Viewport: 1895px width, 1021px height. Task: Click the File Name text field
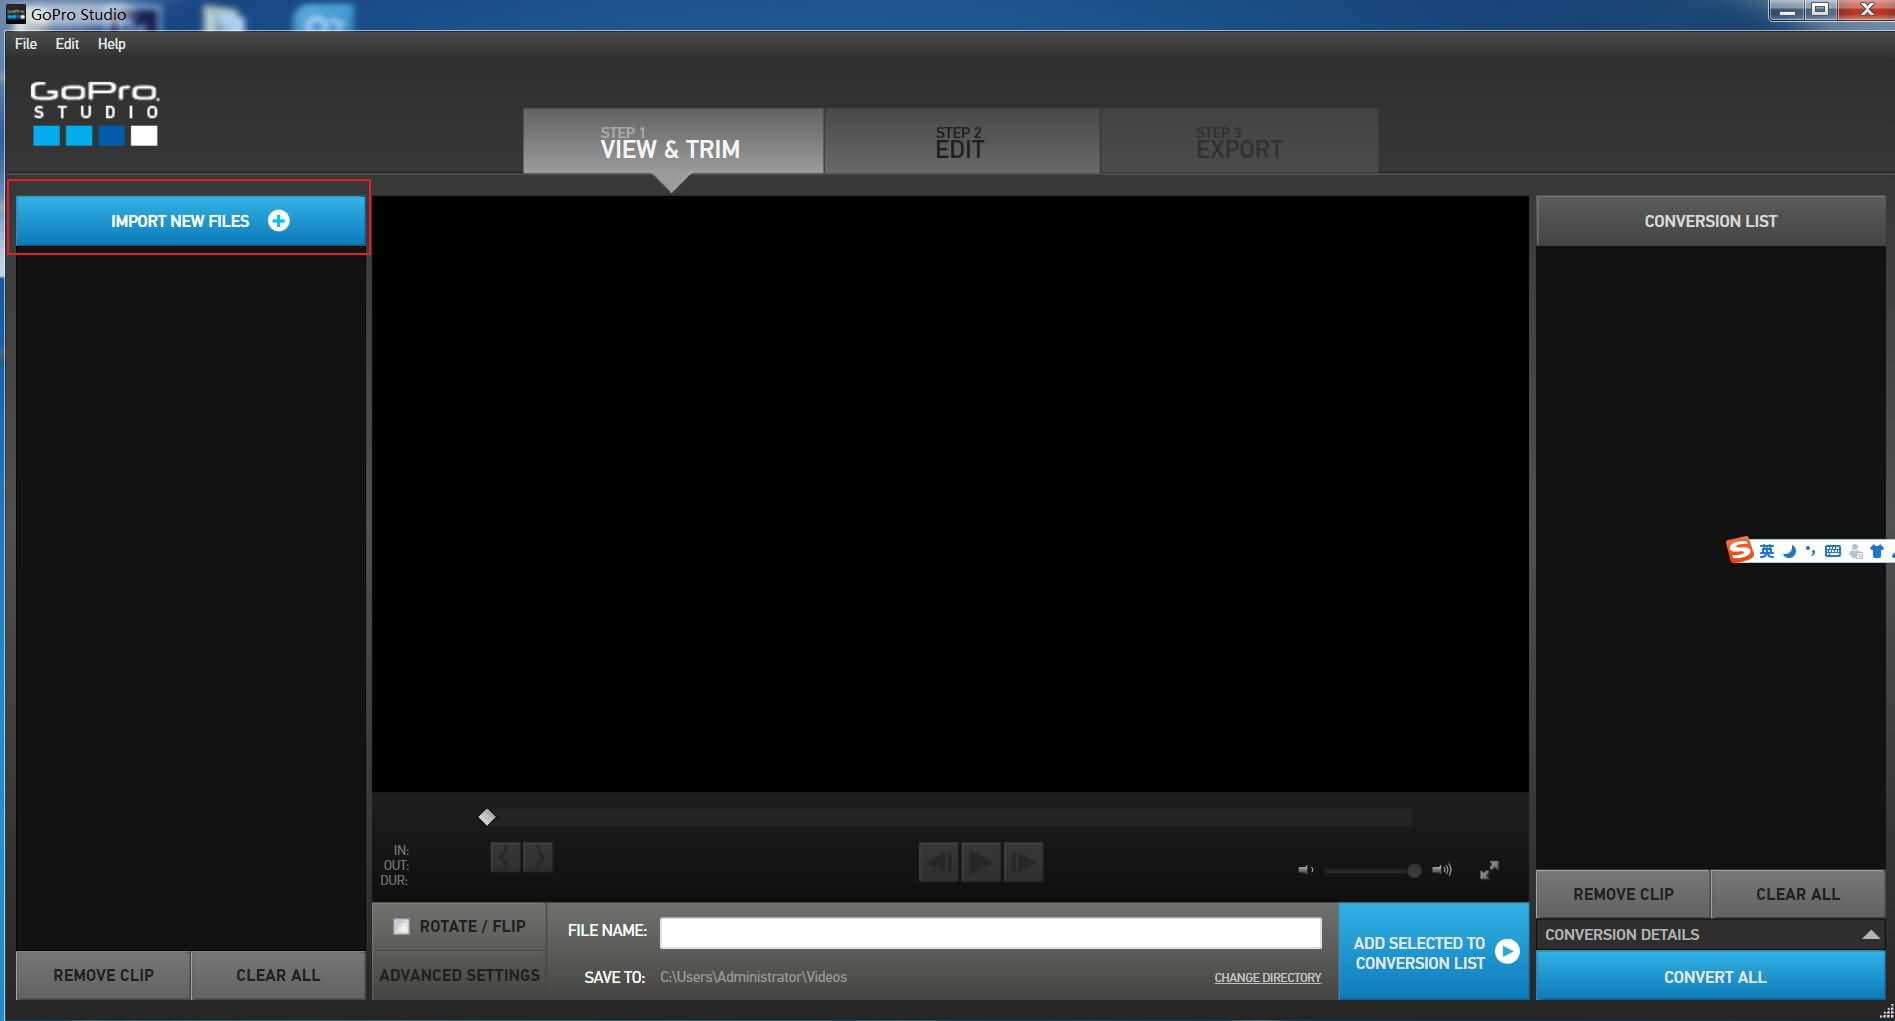990,933
